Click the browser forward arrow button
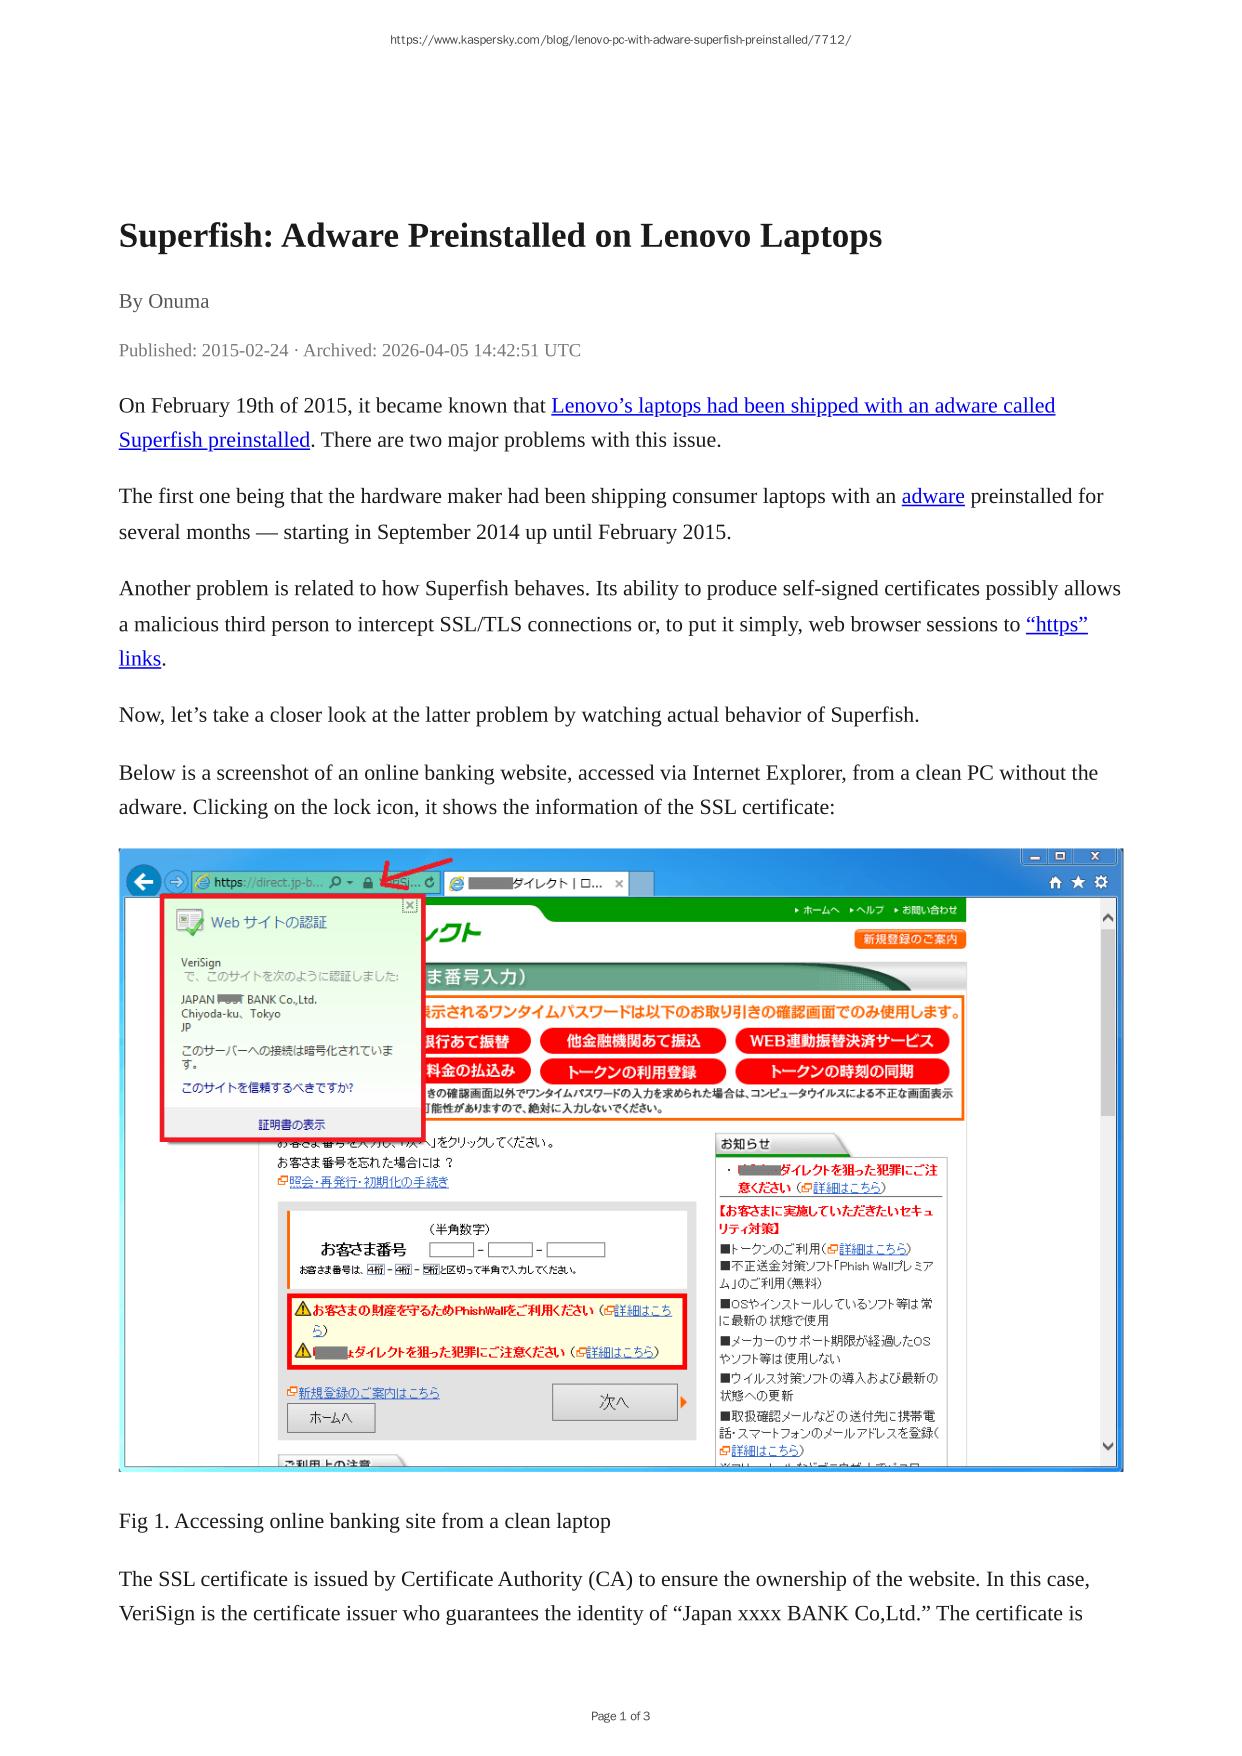The width and height of the screenshot is (1242, 1756). [x=175, y=882]
